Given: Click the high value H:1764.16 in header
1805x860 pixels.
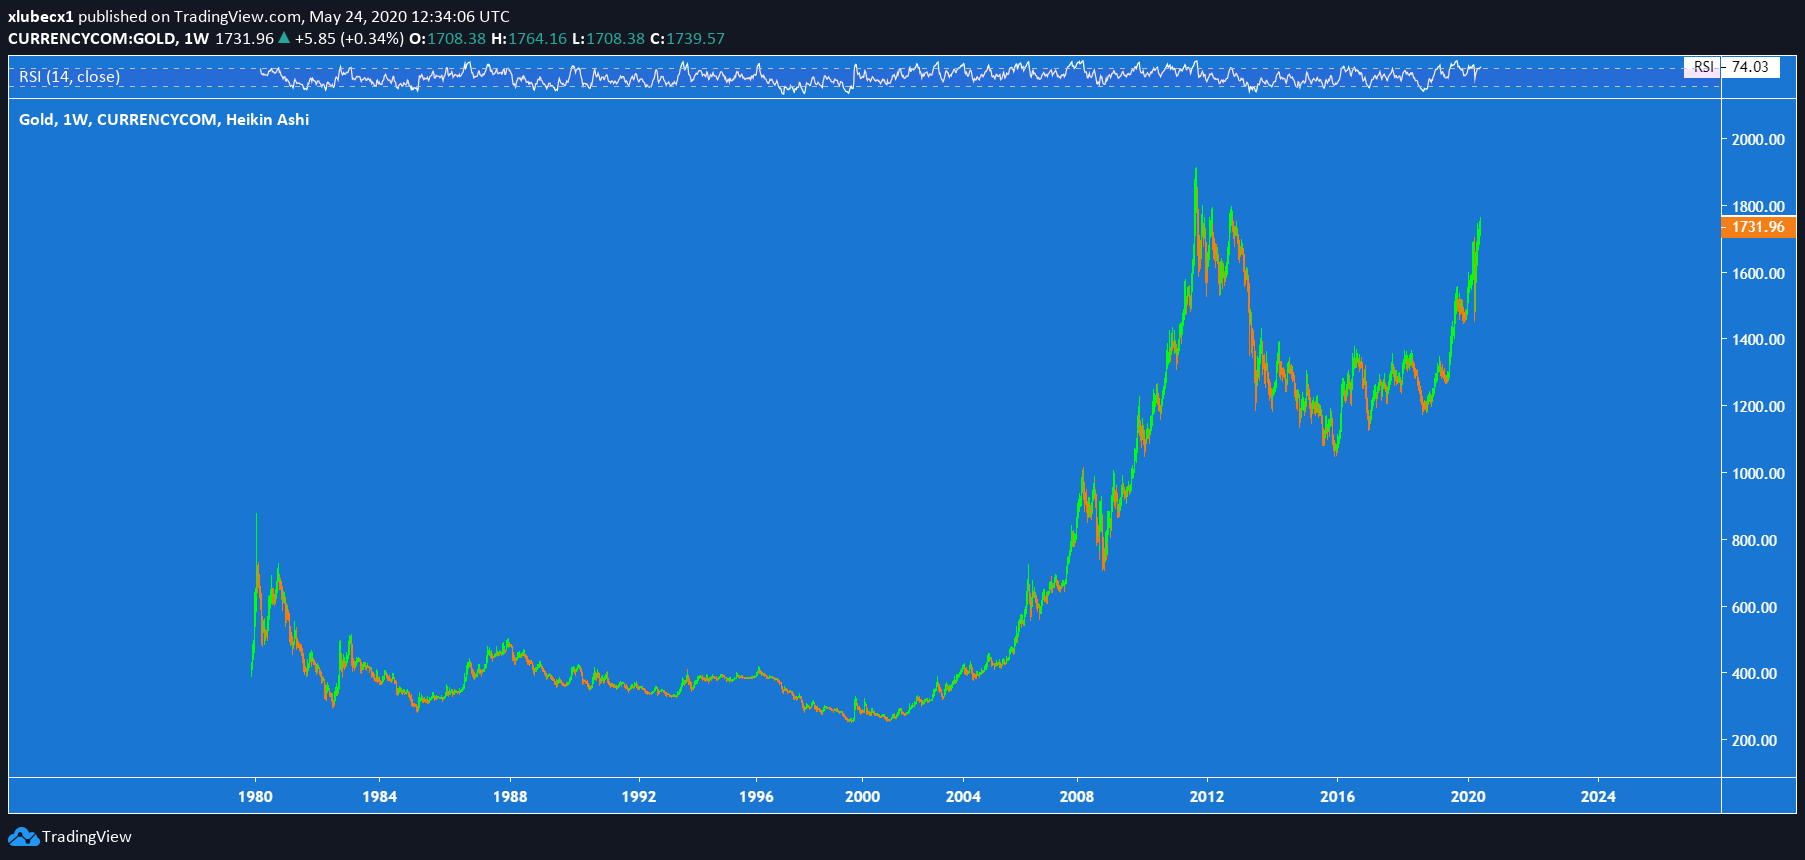Looking at the screenshot, I should tap(529, 39).
